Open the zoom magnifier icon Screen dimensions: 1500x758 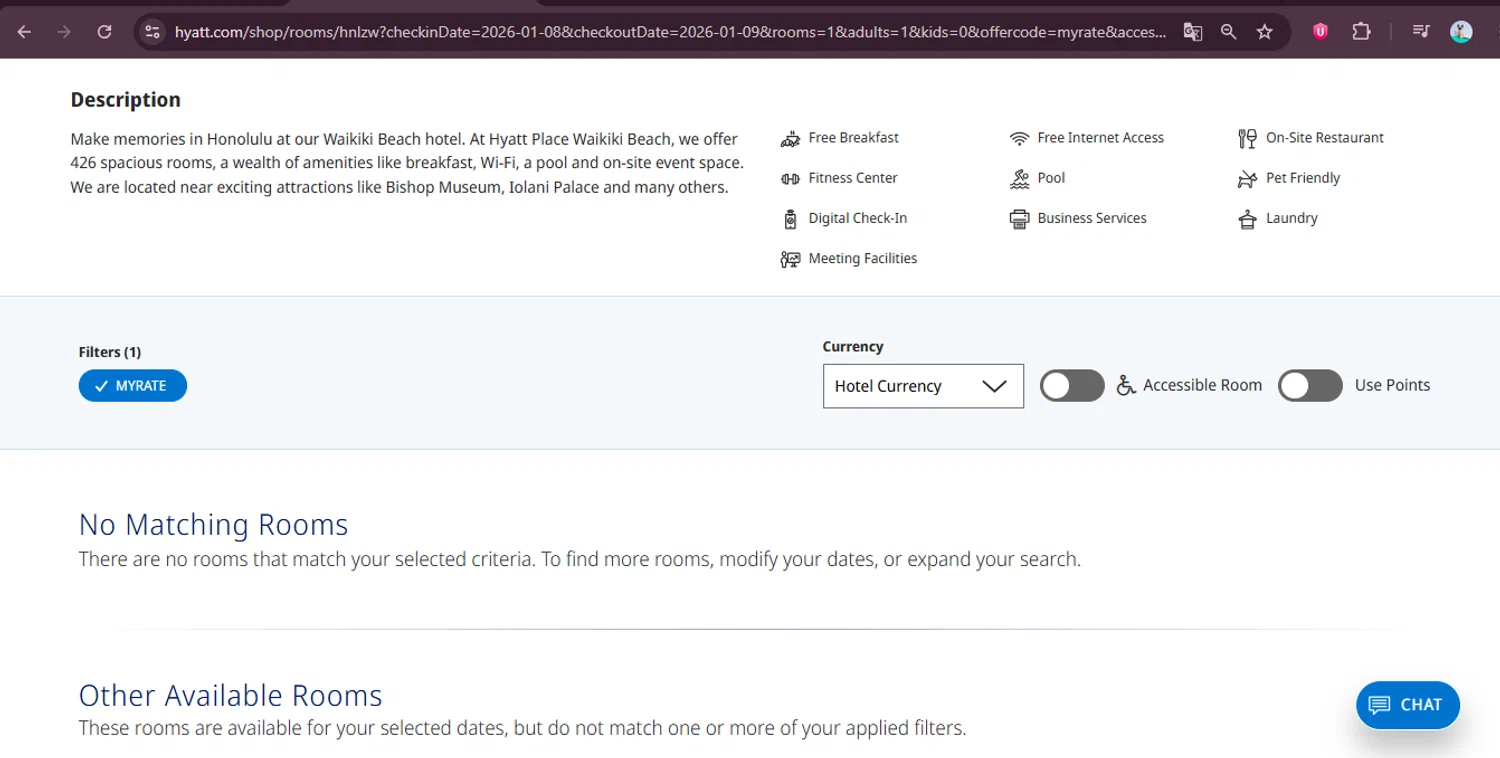point(1228,32)
